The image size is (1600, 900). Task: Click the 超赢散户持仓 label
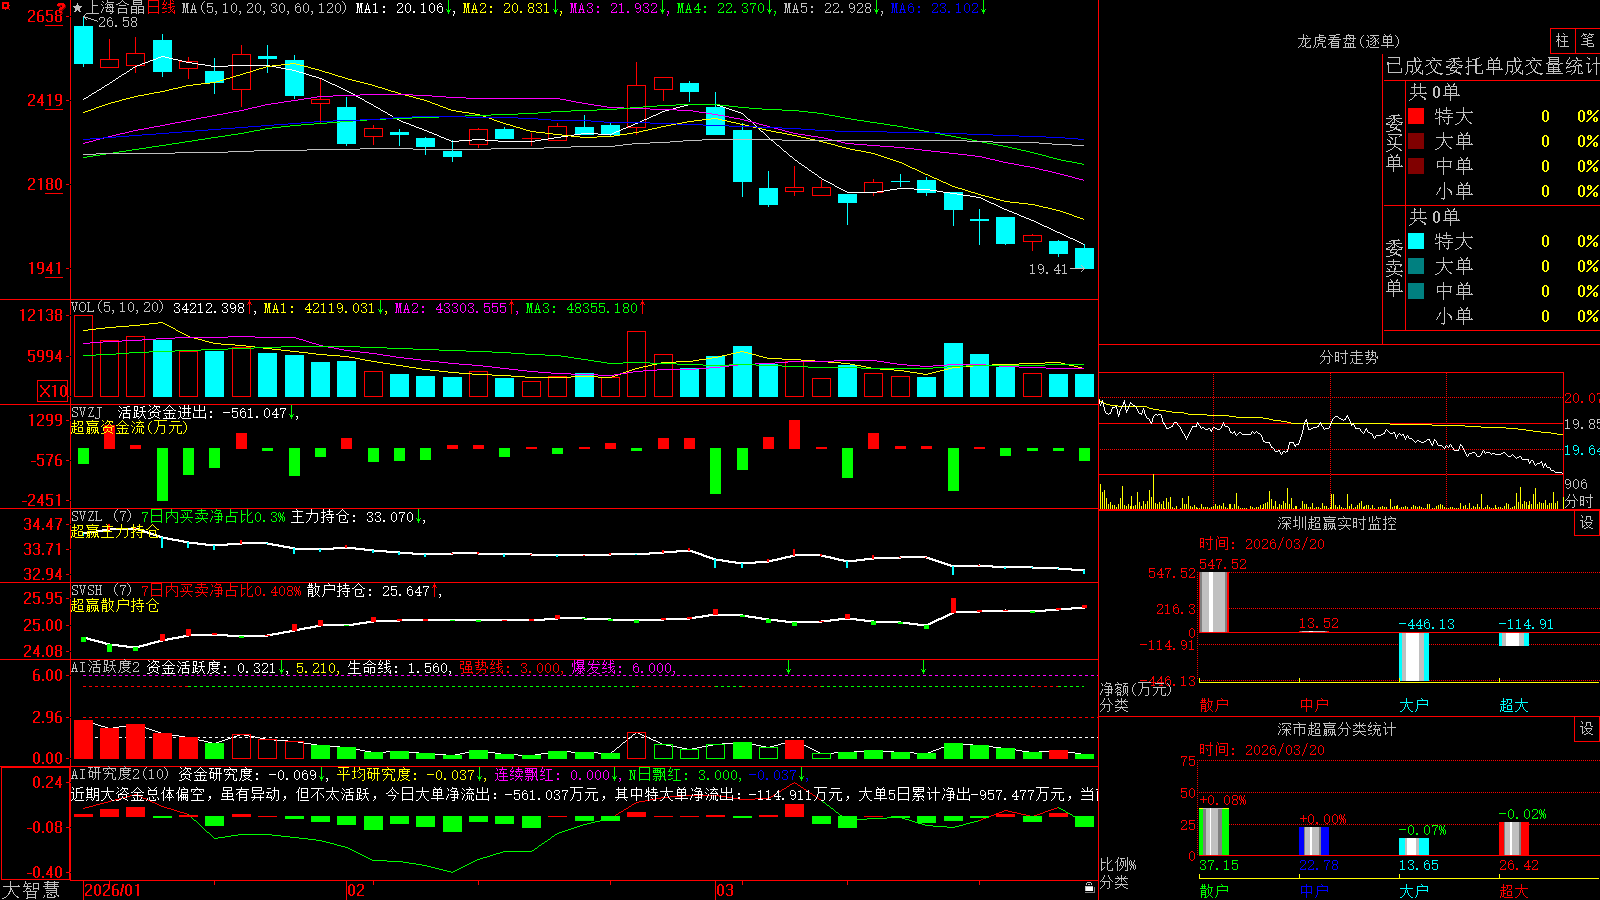(x=115, y=605)
